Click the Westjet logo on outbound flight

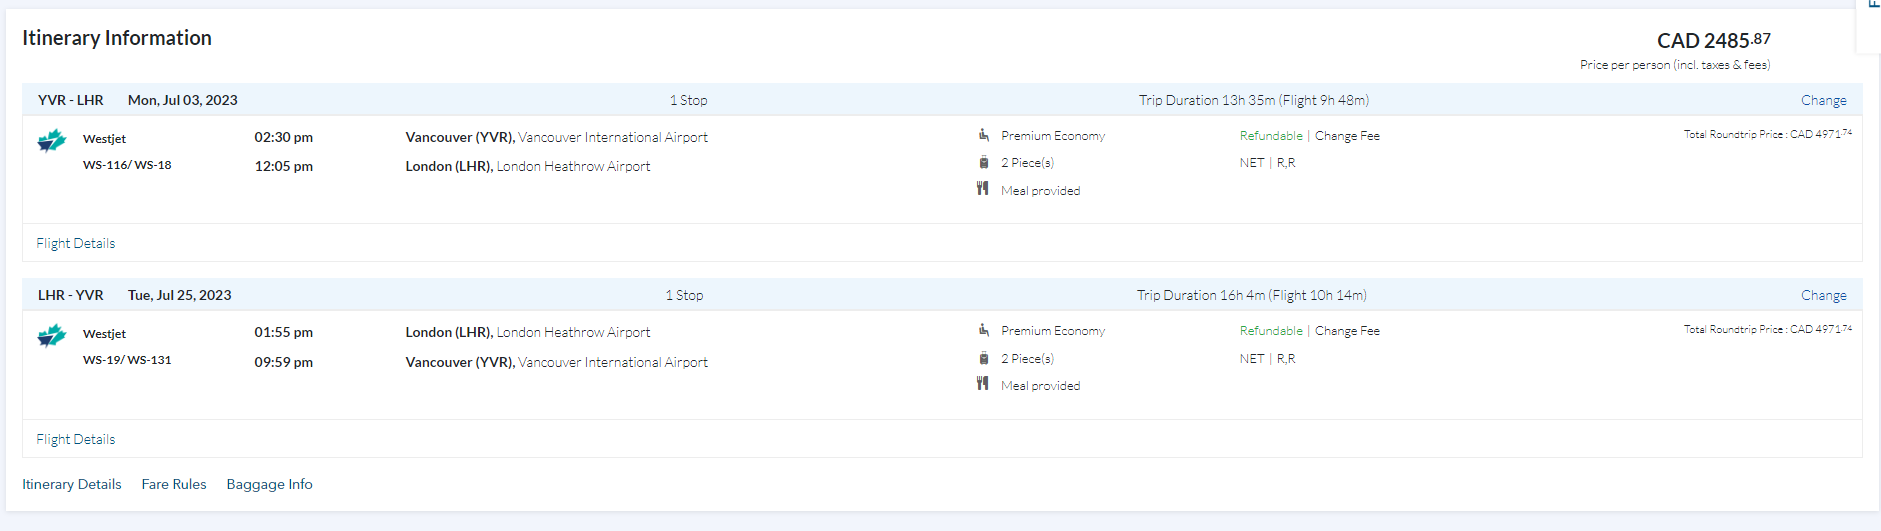[52, 140]
